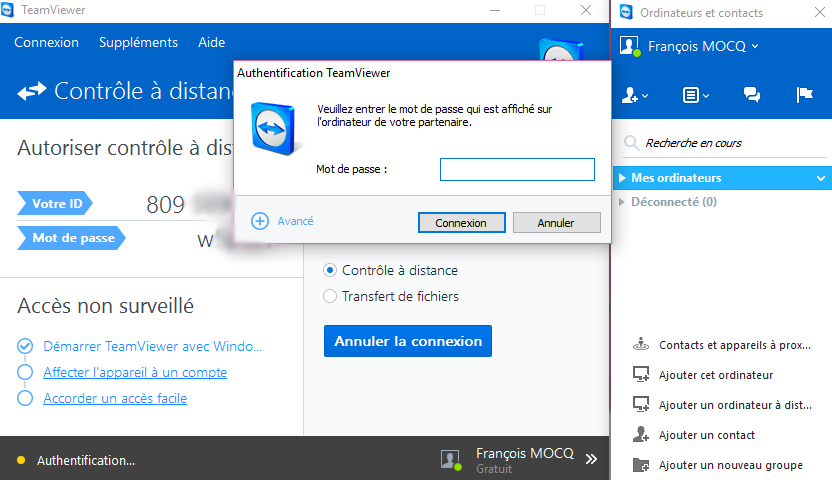This screenshot has width=832, height=480.
Task: Click account avatar icon in contacts panel
Action: [630, 46]
